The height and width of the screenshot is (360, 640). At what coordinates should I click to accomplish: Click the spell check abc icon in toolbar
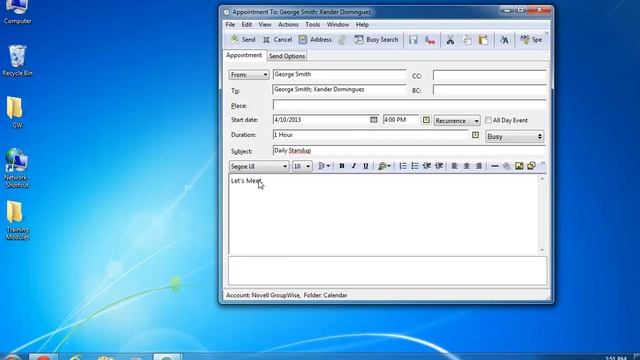click(430, 40)
